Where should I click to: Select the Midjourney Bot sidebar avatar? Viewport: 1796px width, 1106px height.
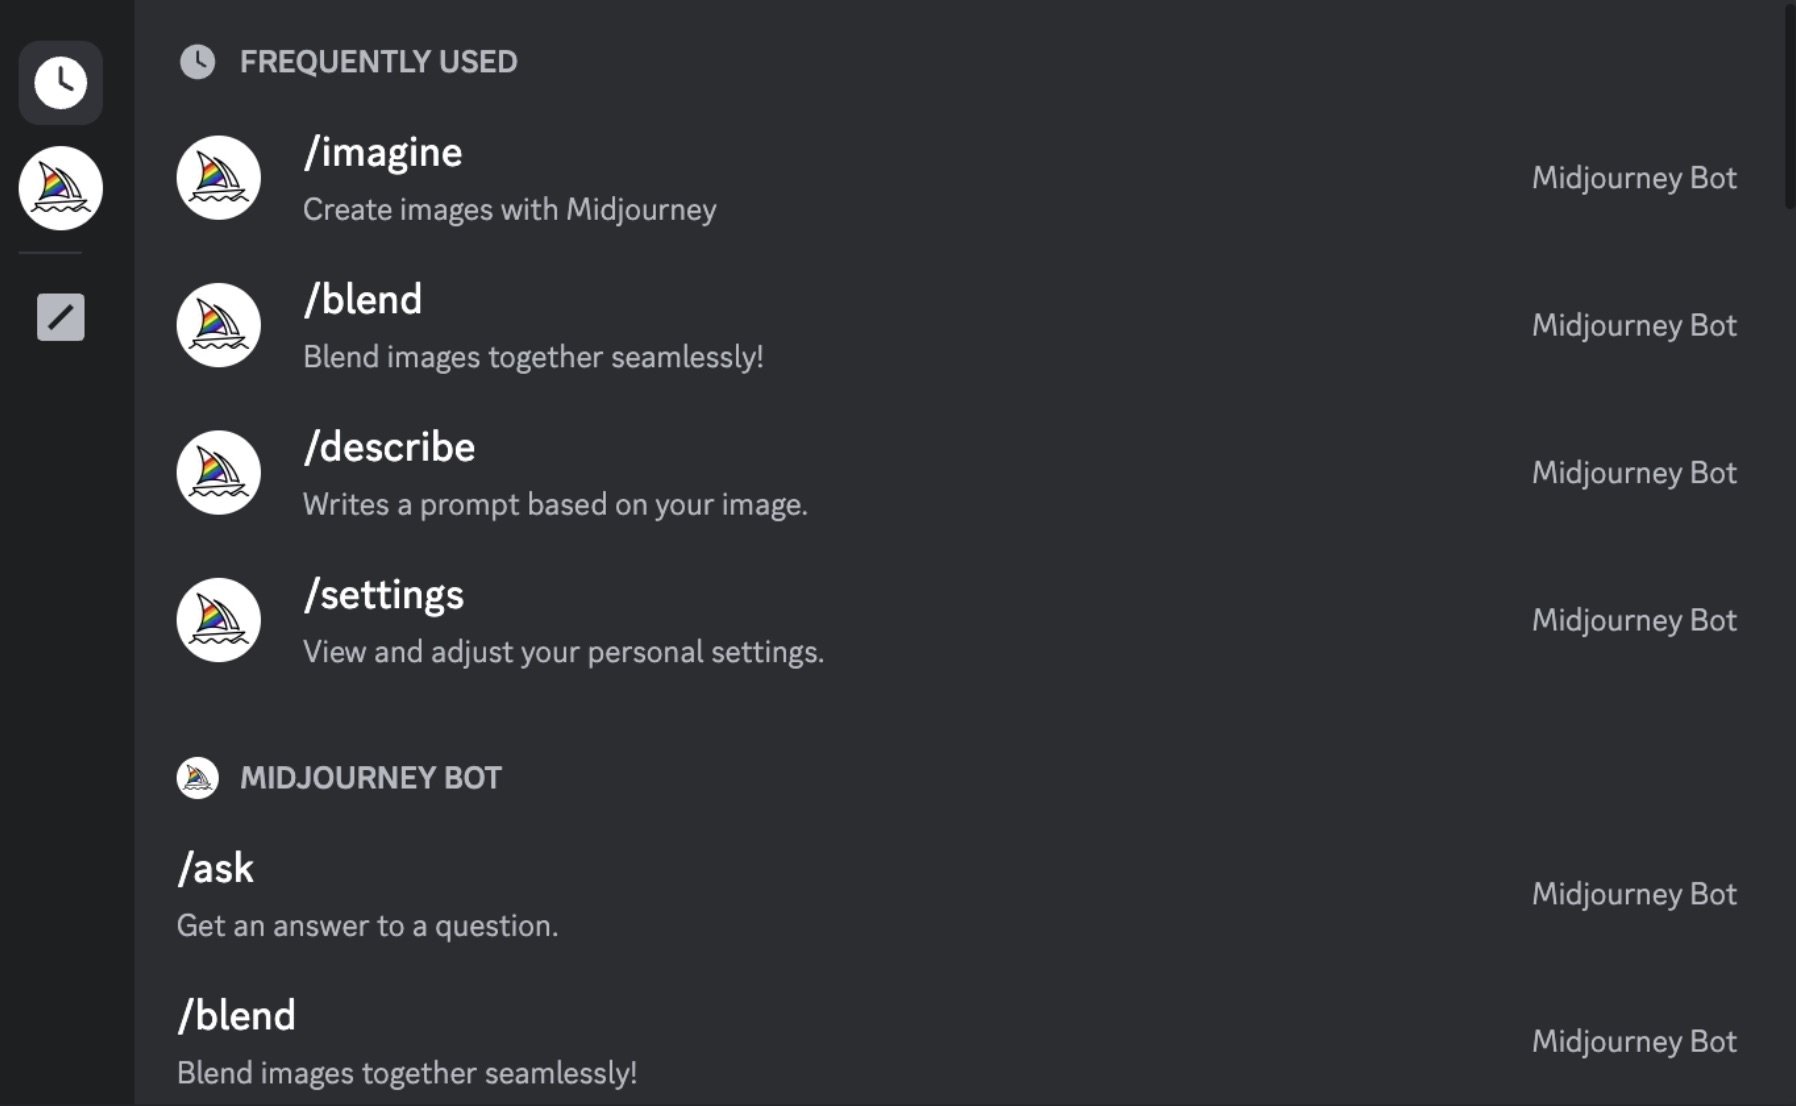pyautogui.click(x=60, y=188)
